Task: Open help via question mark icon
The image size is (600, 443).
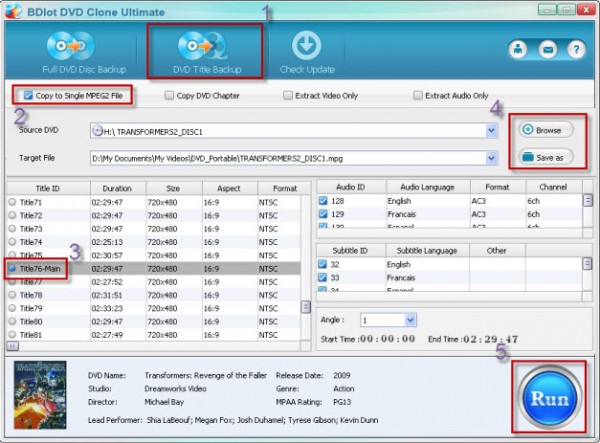Action: (x=576, y=49)
